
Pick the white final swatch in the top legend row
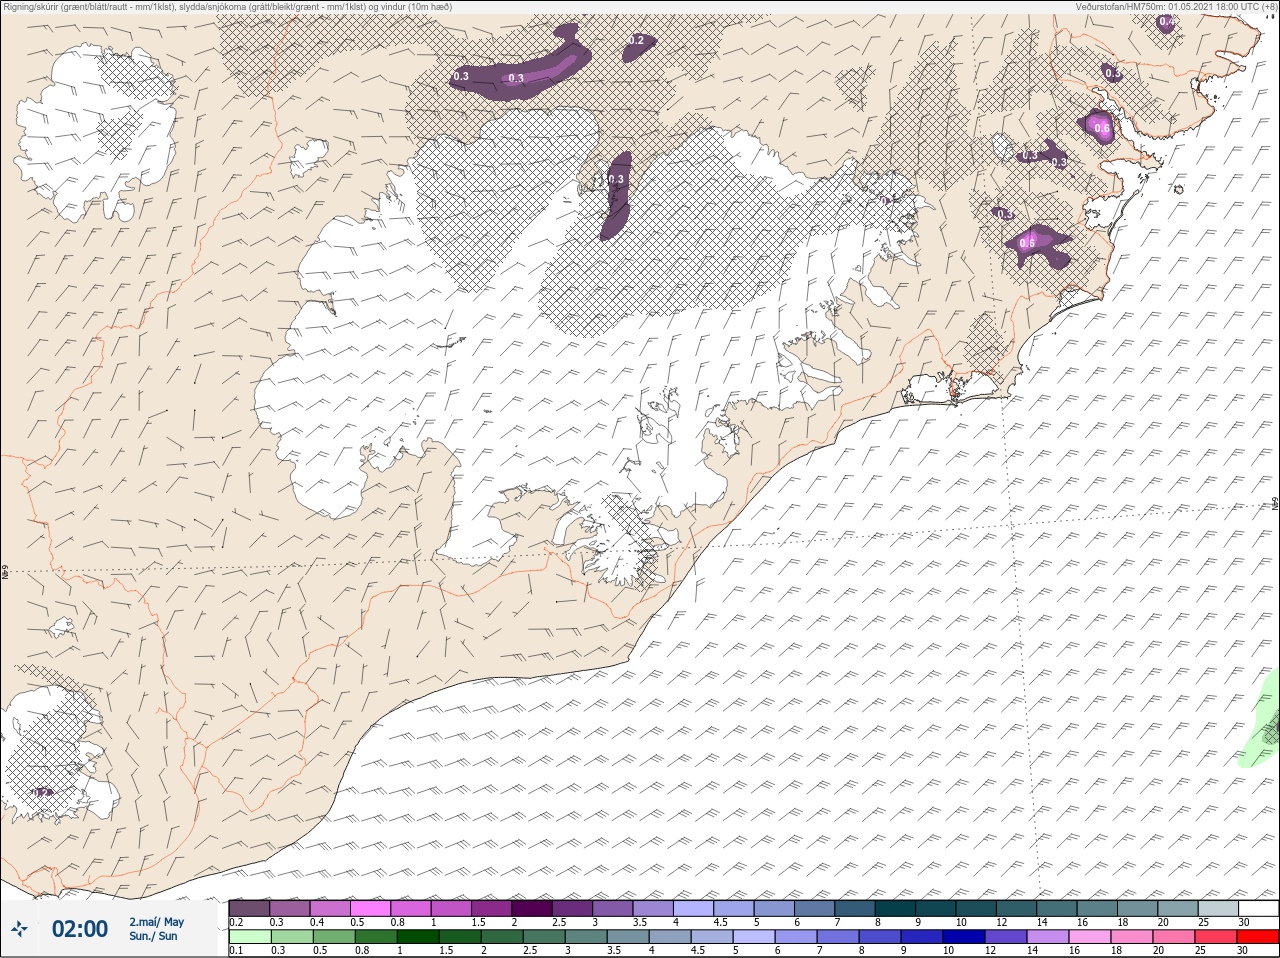coord(1258,908)
